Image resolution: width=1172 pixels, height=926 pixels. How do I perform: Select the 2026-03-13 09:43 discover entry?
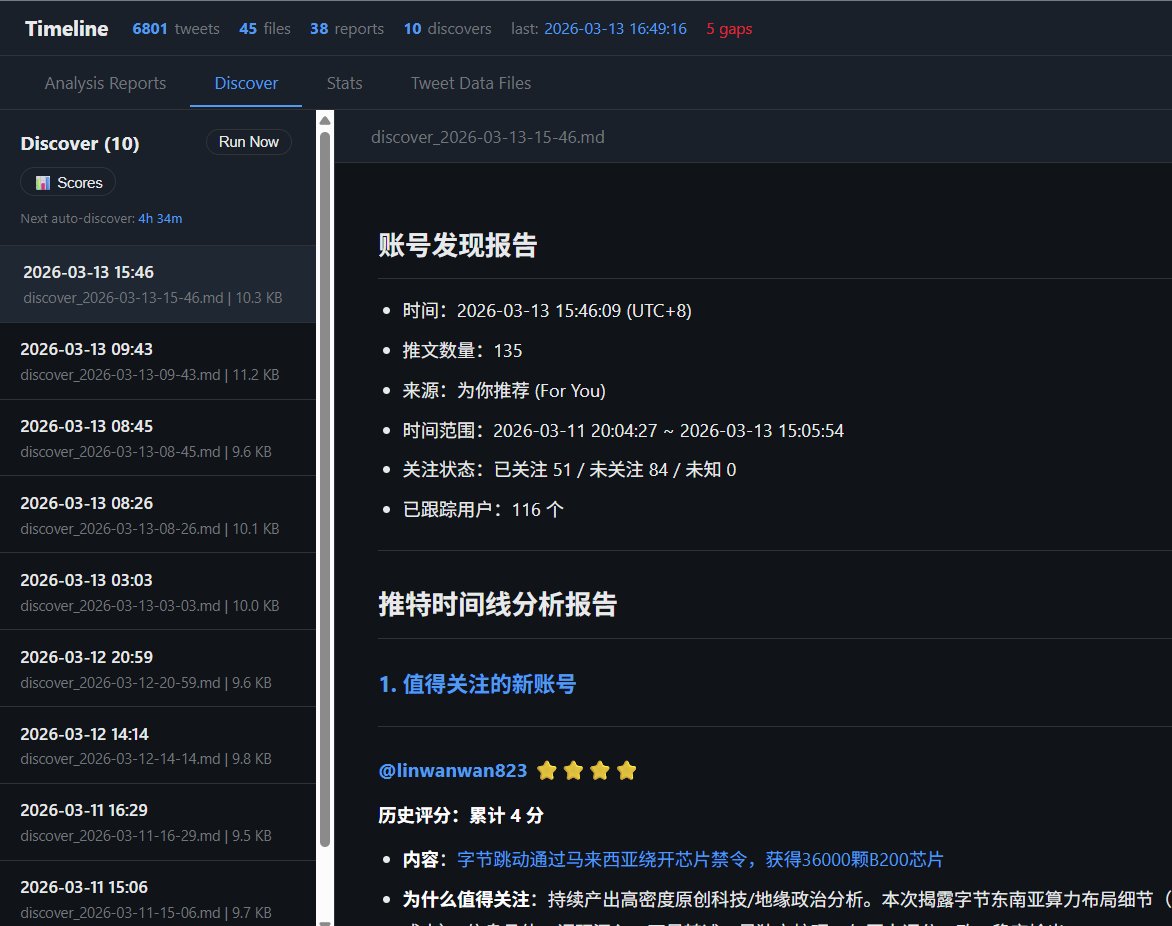(x=158, y=361)
